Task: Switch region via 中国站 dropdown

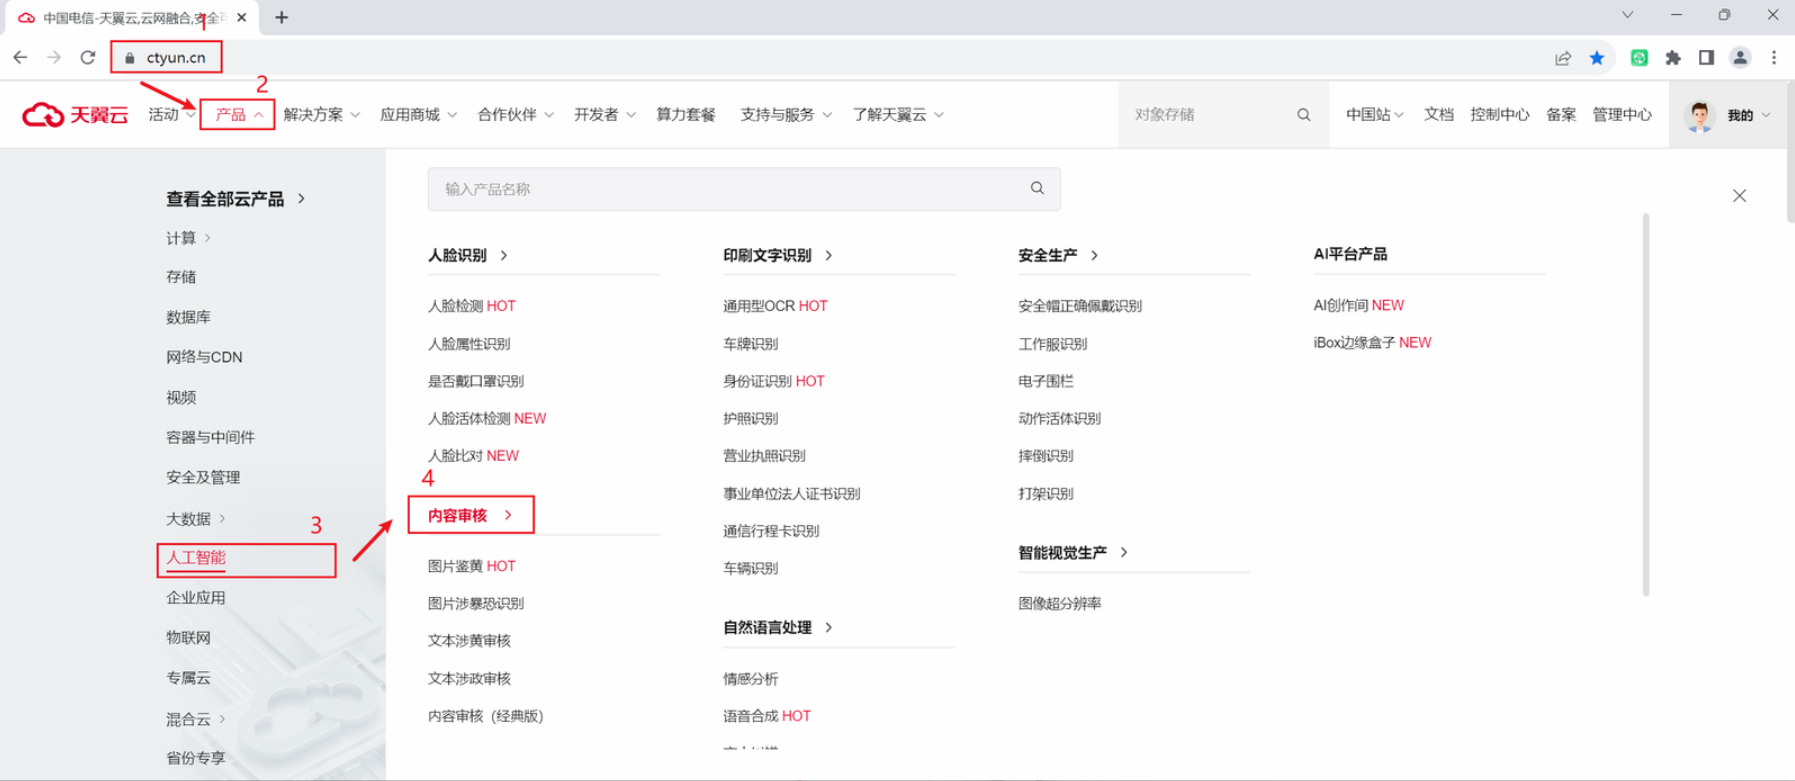Action: (1375, 115)
